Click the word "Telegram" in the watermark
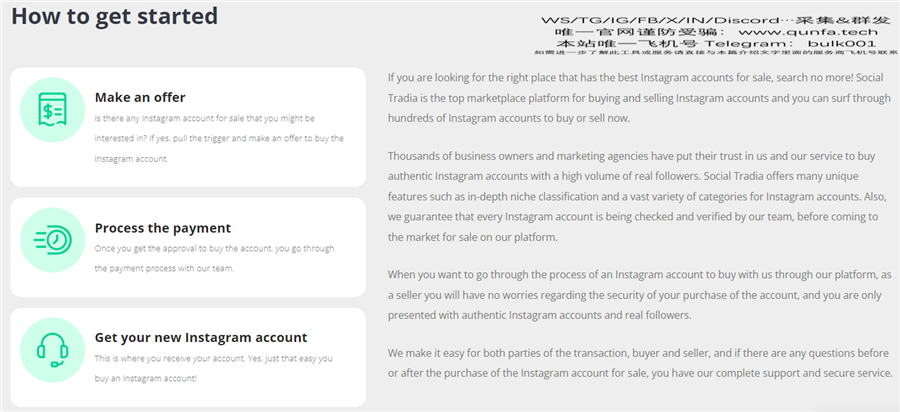900x412 pixels. 747,44
